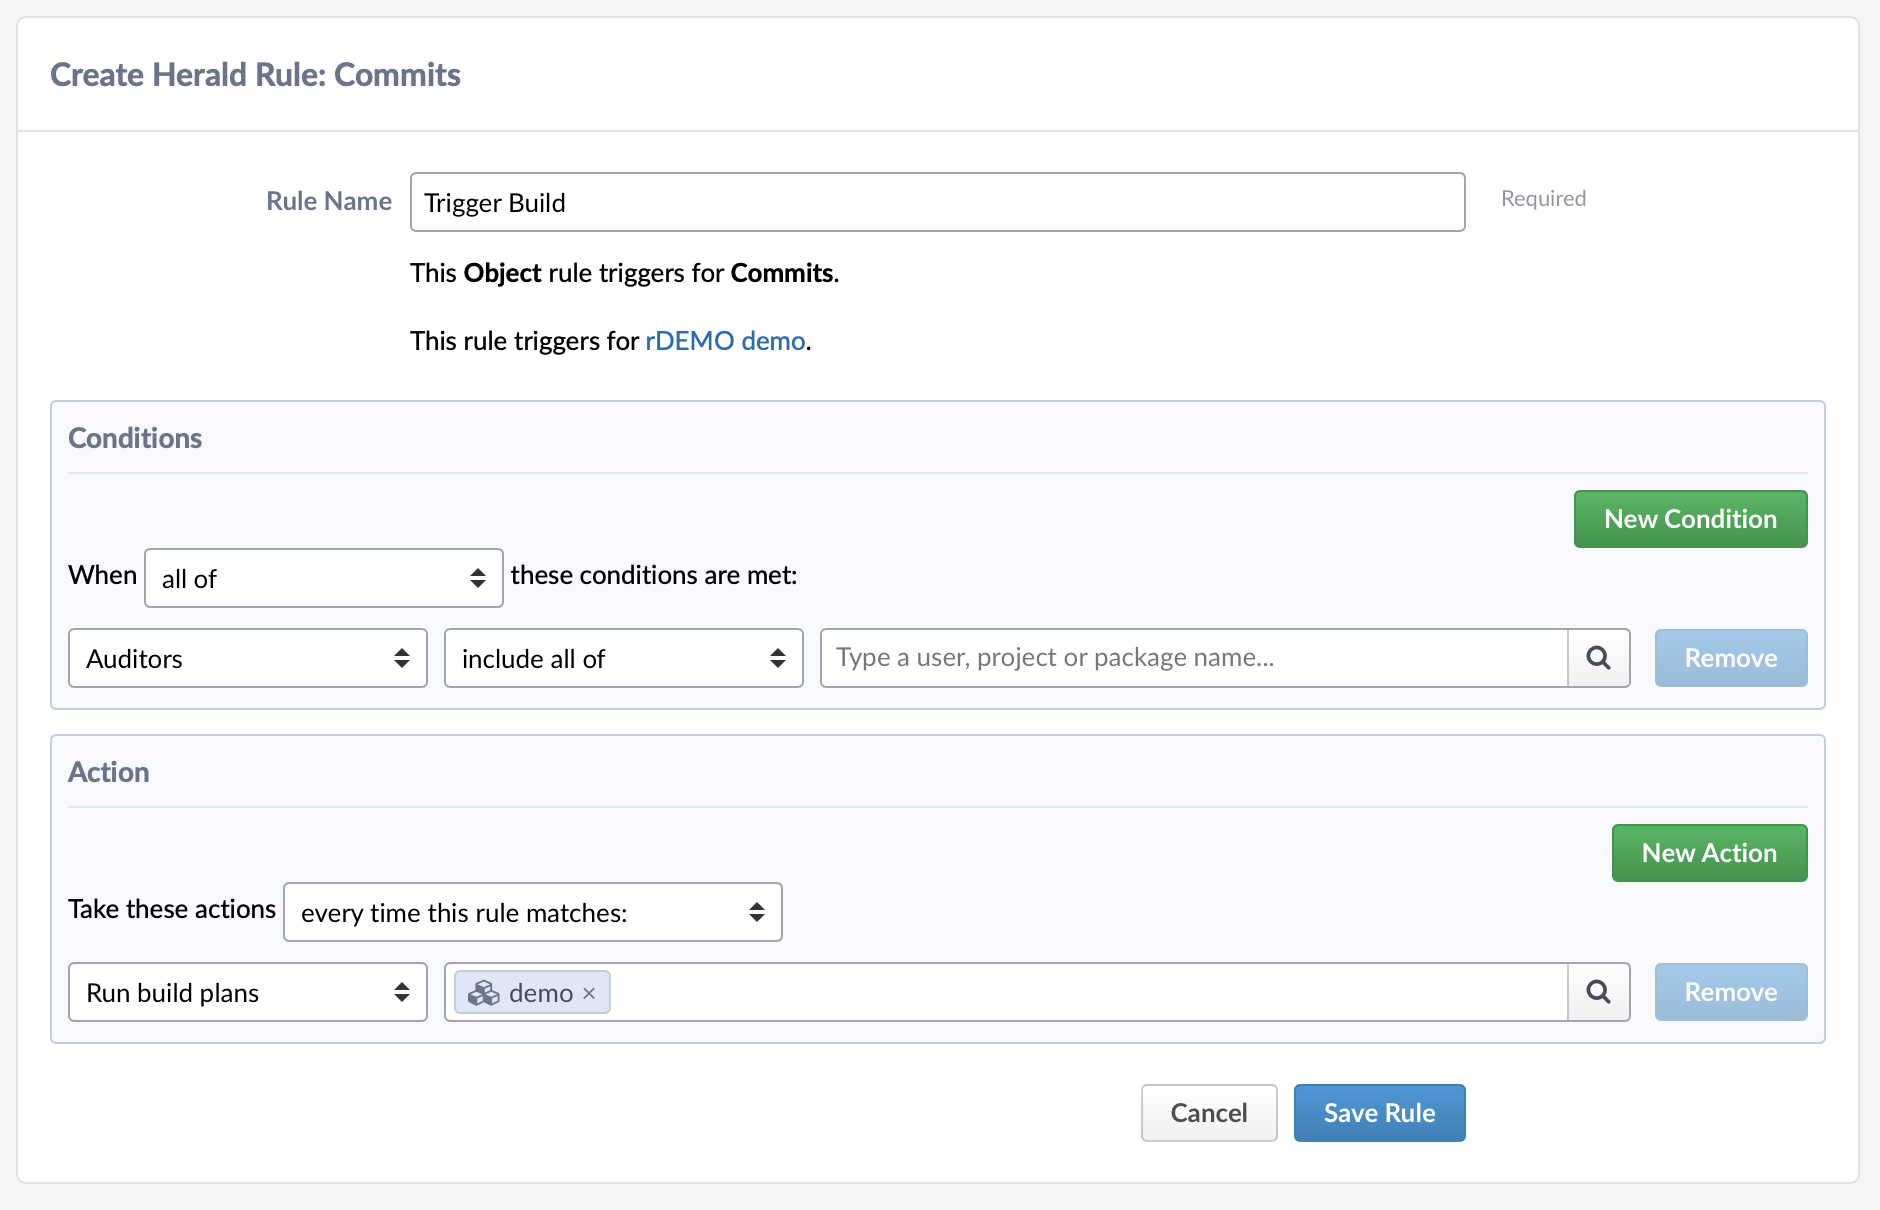Open the 'every time this rule matches' dropdown

pos(532,912)
